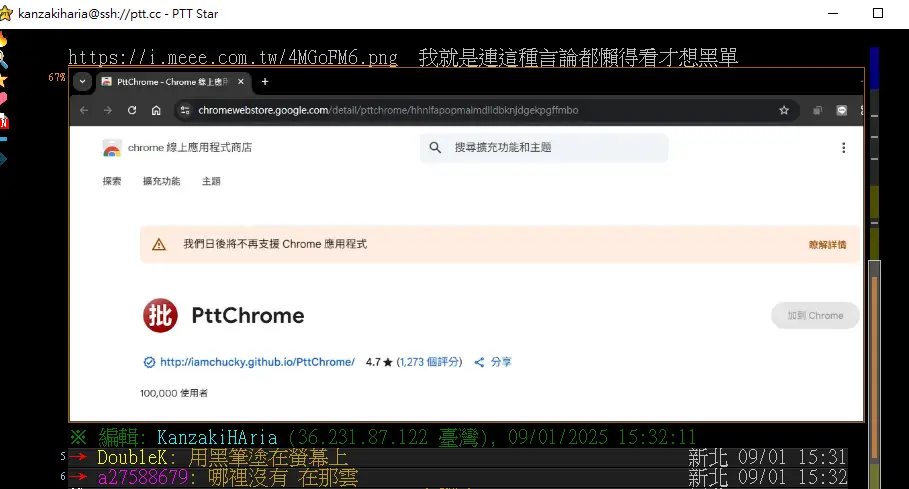
Task: Click the back arrow in previewed Chrome
Action: (84, 110)
